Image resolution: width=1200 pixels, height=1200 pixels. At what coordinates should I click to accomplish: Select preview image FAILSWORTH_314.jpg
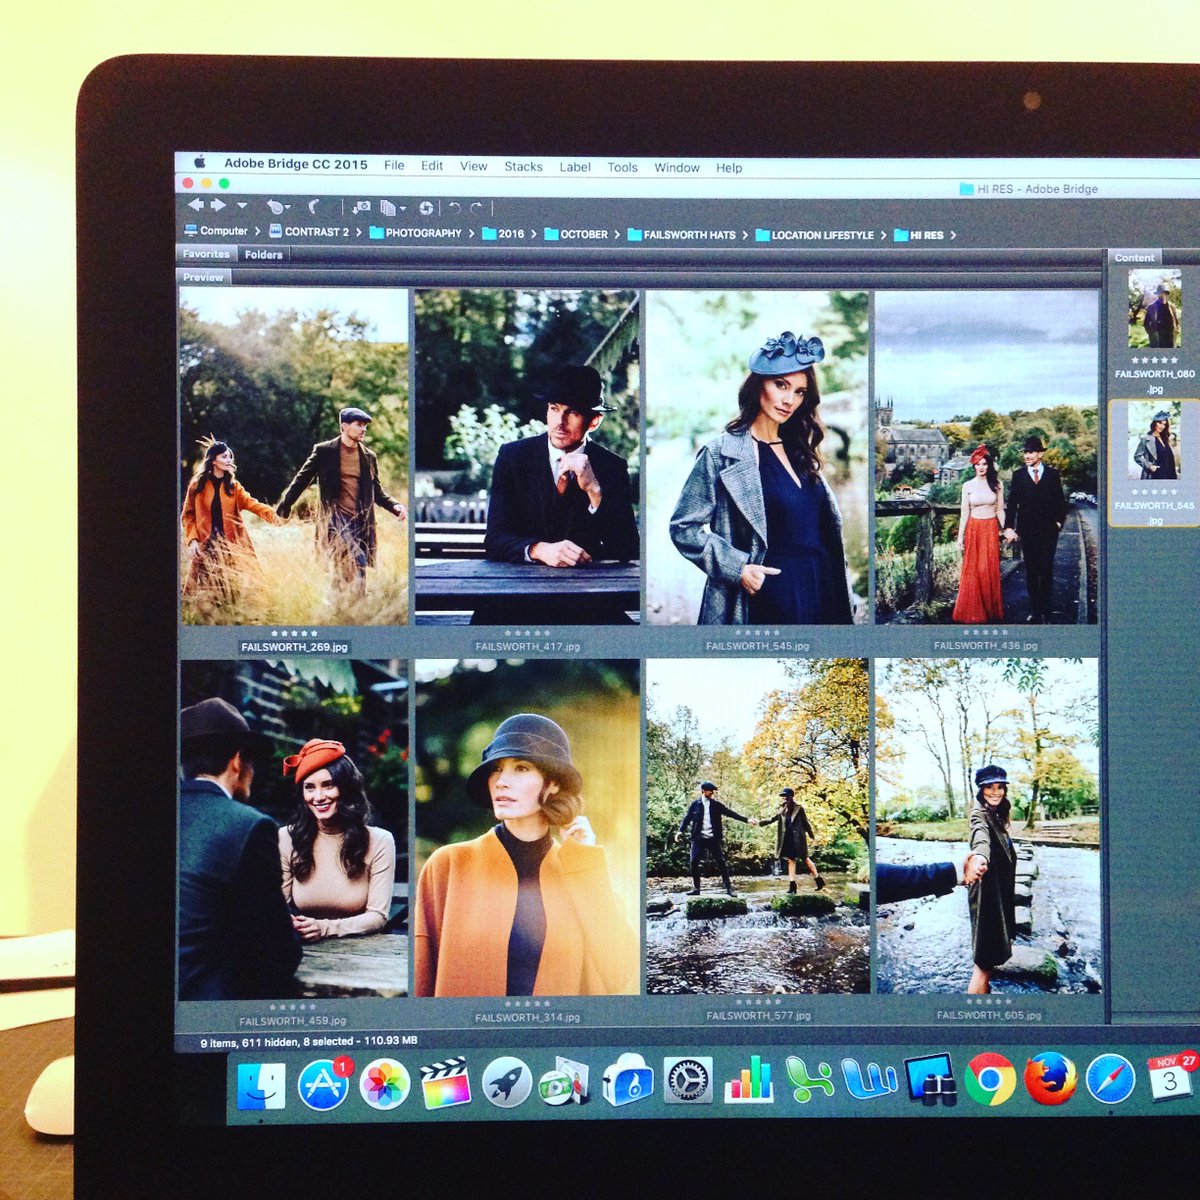[527, 827]
